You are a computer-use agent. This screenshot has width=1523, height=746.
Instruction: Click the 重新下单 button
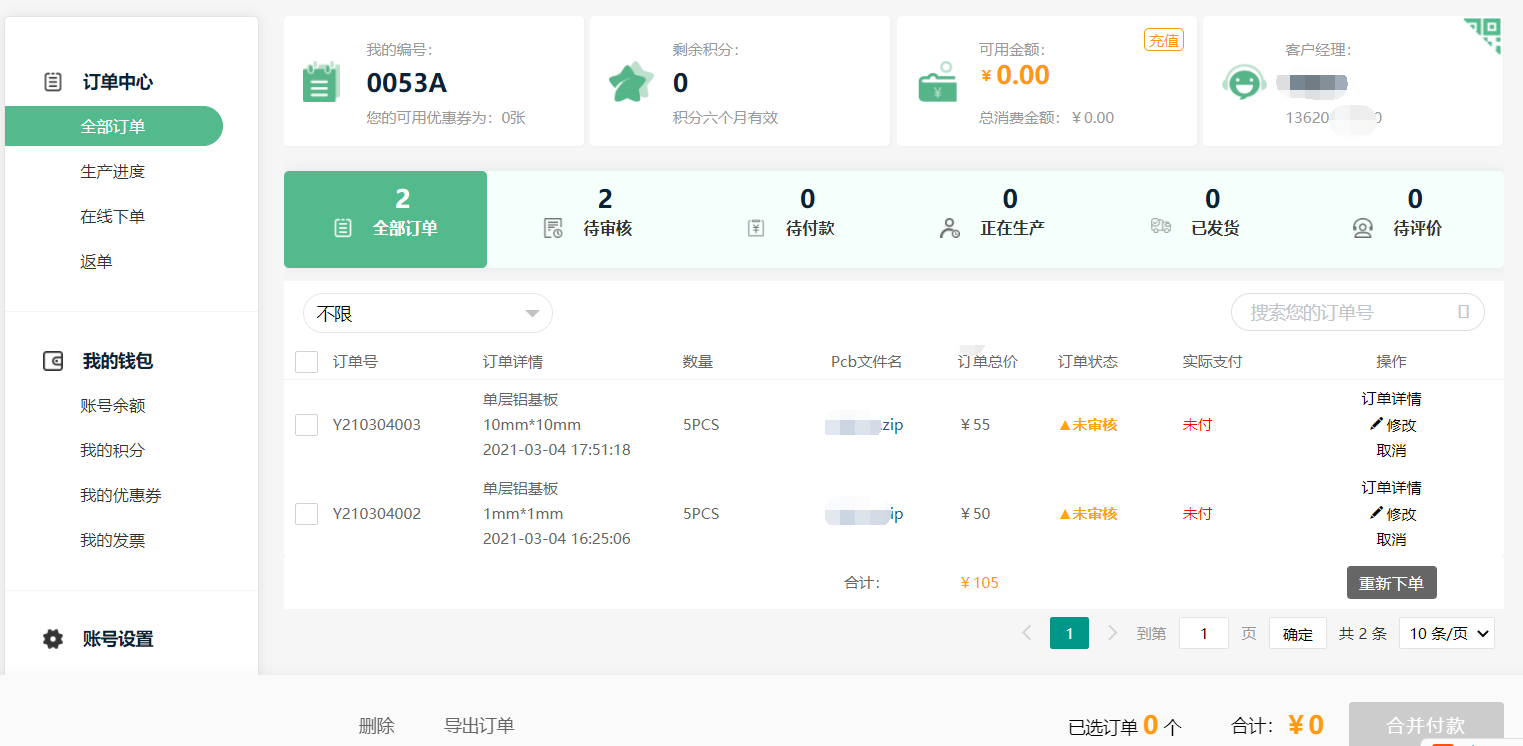click(1391, 582)
